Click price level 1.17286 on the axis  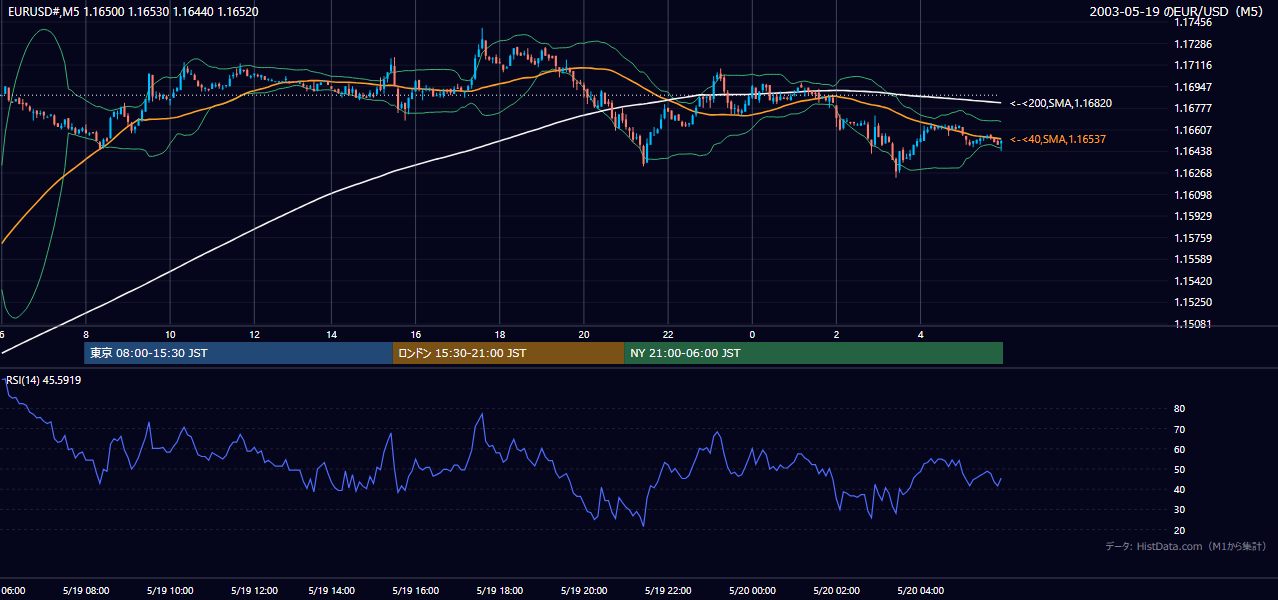[1192, 44]
